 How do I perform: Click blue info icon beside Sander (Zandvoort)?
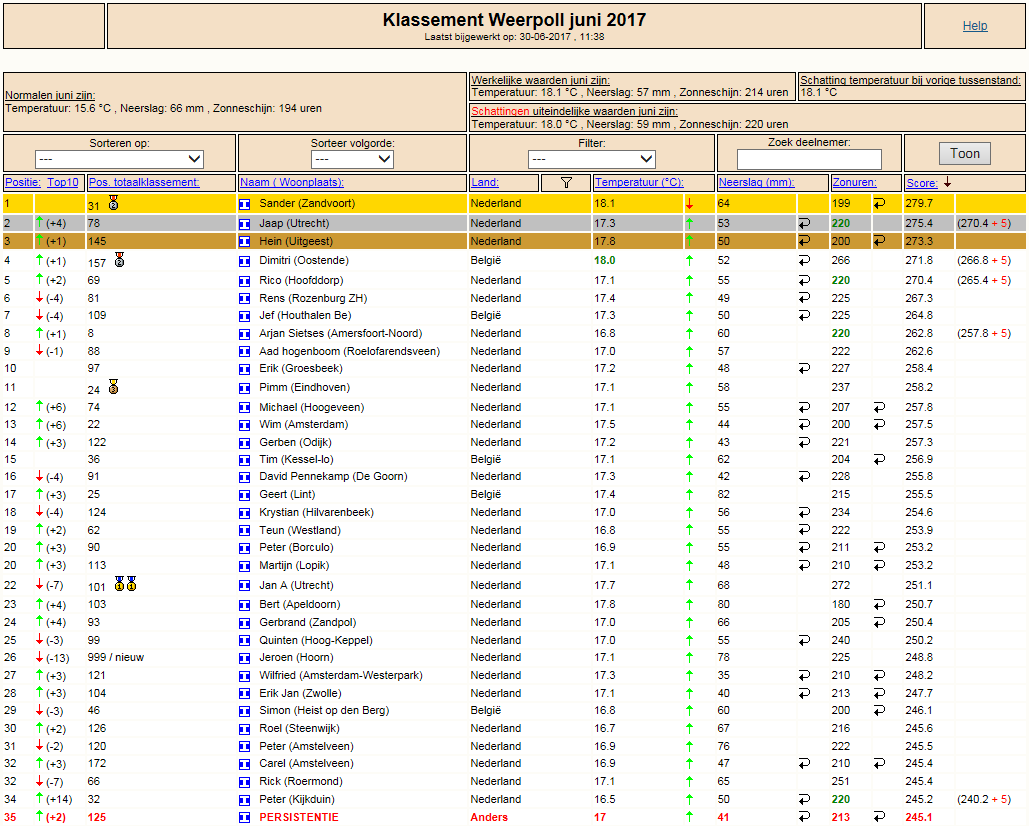[x=245, y=204]
